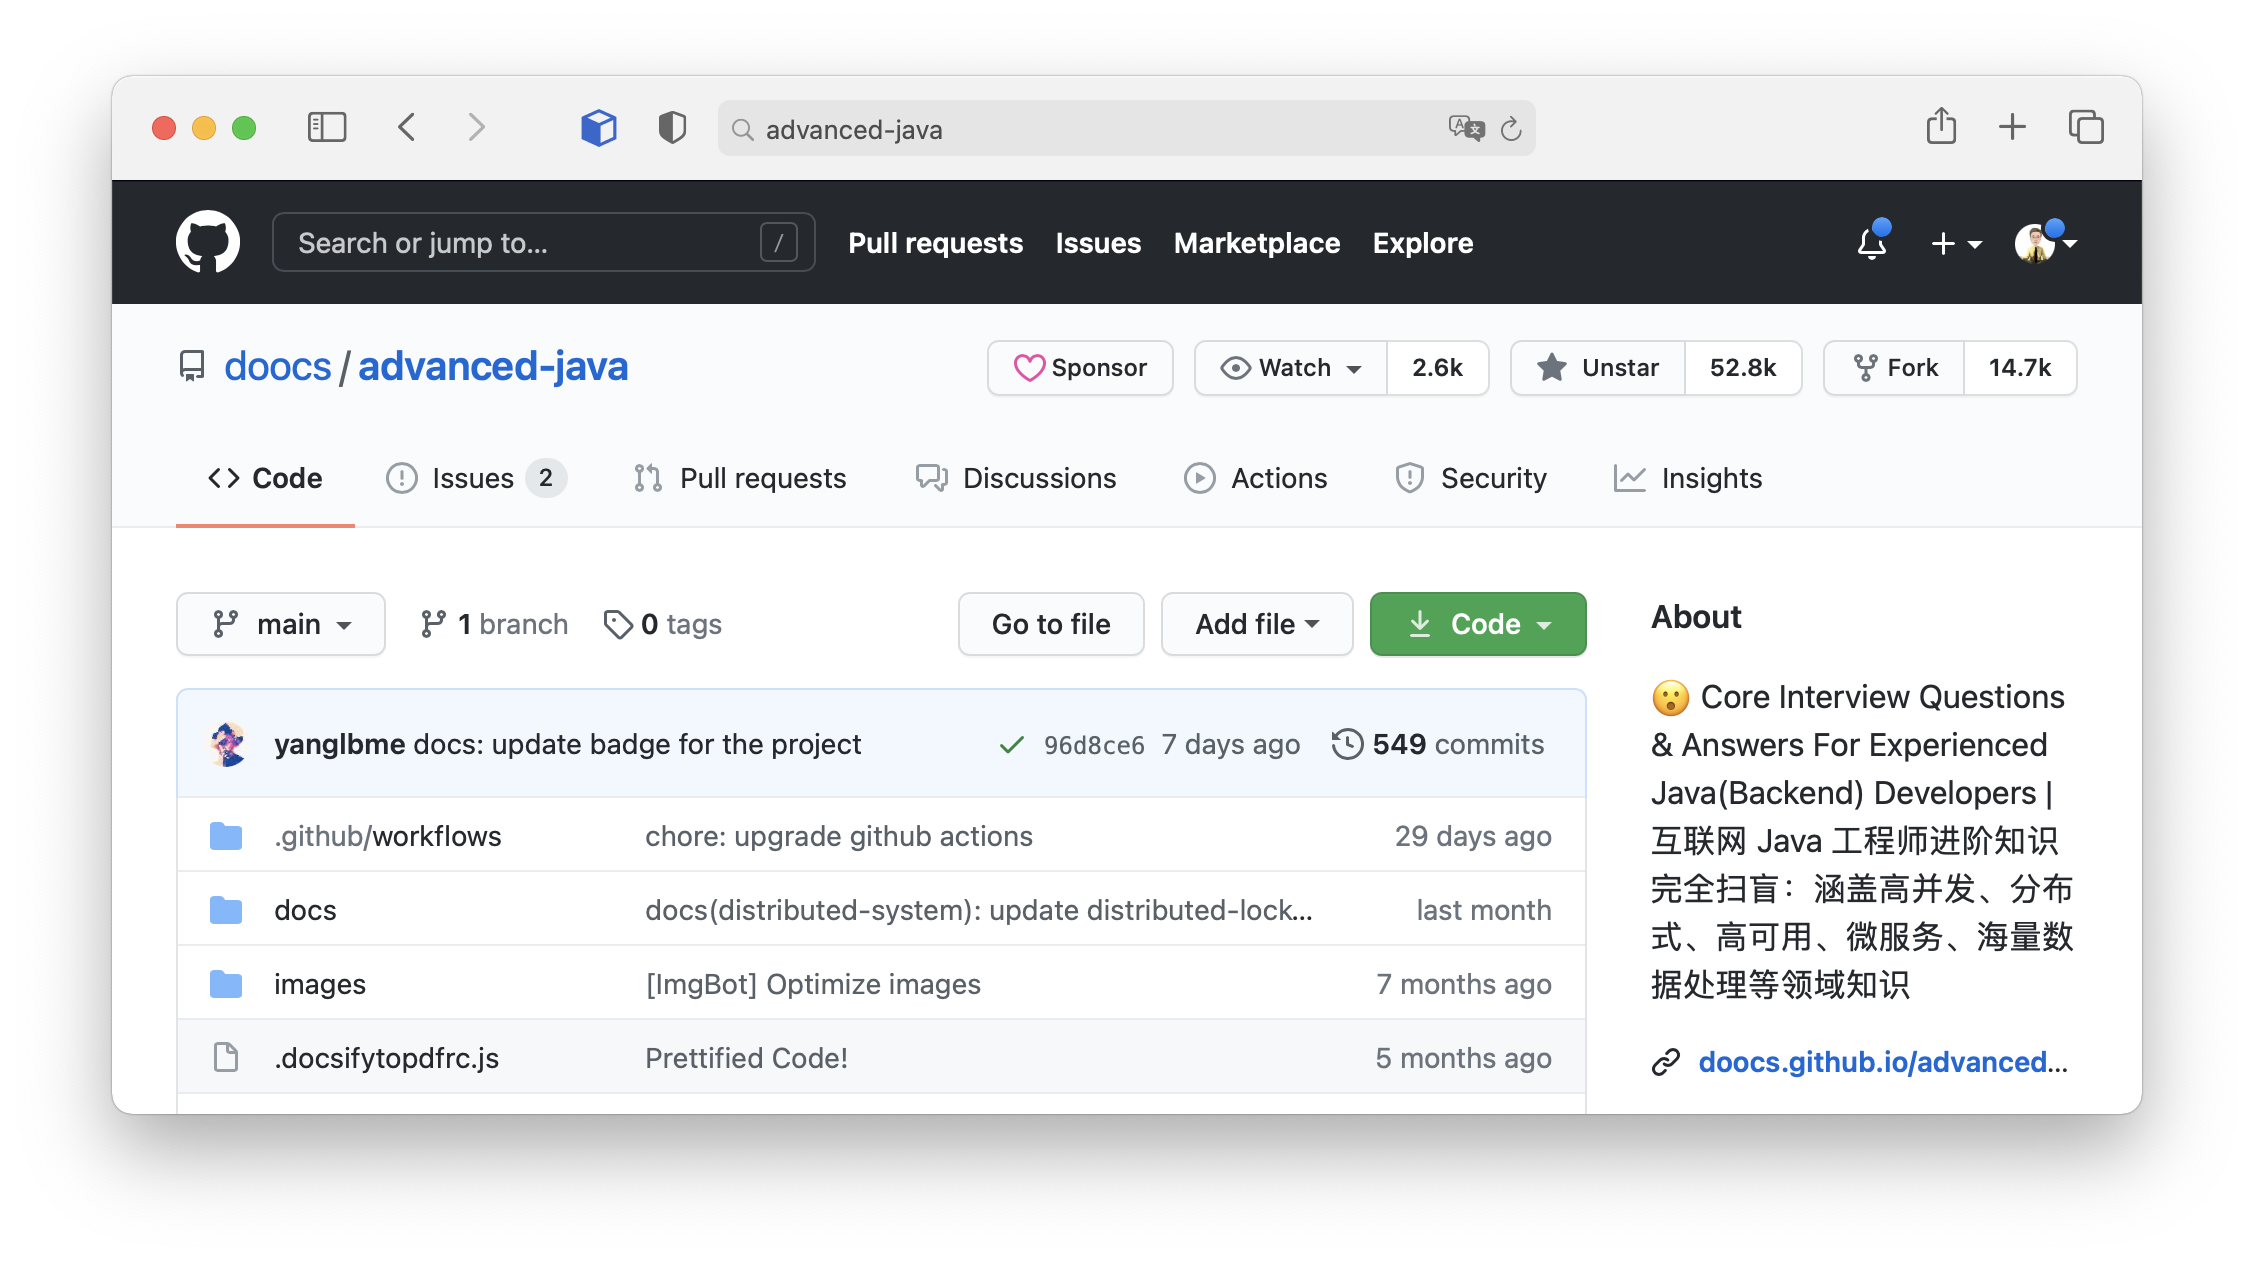Open commit hash 96d8ce6
2254x1262 pixels.
[1094, 745]
